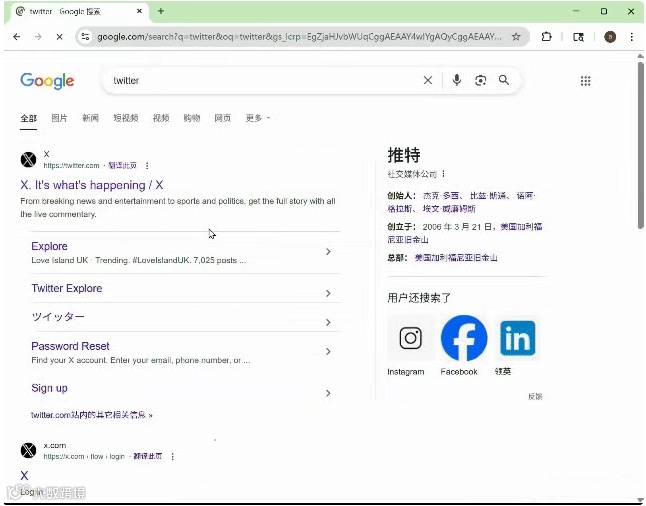Open the 更多 search filter dropdown
The image size is (646, 506).
[257, 118]
